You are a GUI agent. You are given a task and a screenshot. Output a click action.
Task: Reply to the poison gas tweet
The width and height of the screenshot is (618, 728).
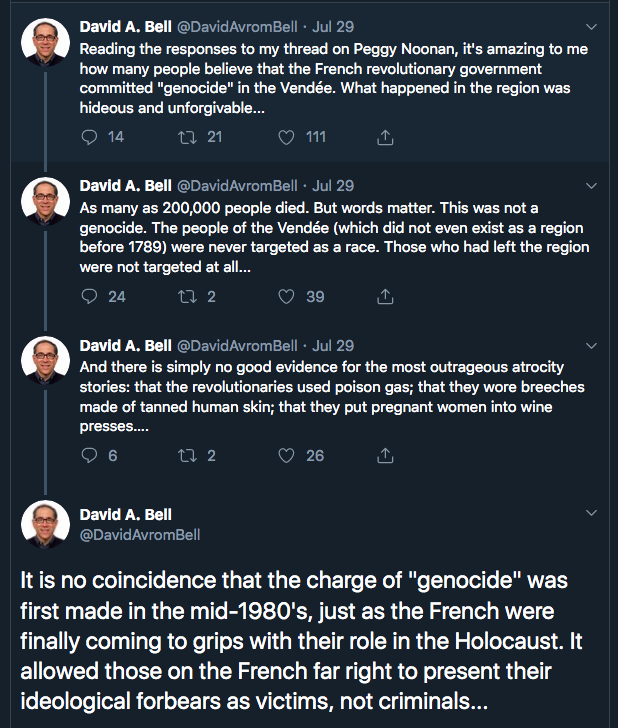89,455
